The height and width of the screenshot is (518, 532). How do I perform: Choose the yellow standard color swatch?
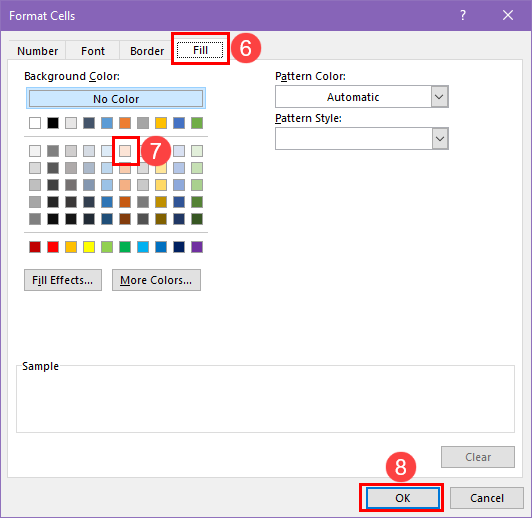click(89, 247)
